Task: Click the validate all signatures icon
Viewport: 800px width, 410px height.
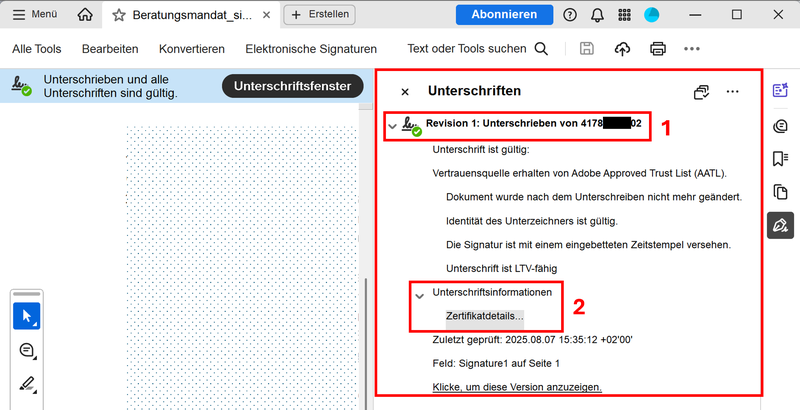Action: point(702,92)
